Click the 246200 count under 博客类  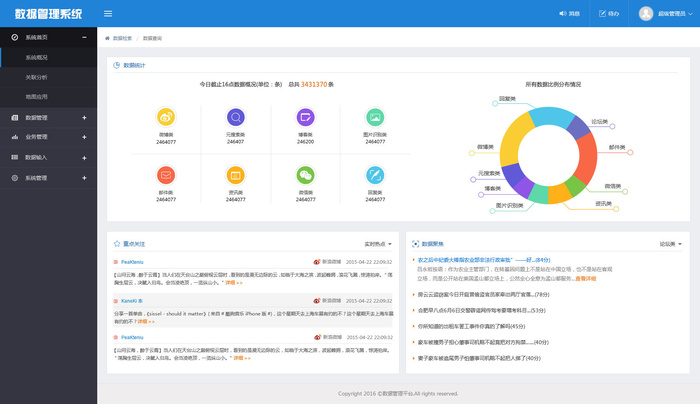coord(305,142)
